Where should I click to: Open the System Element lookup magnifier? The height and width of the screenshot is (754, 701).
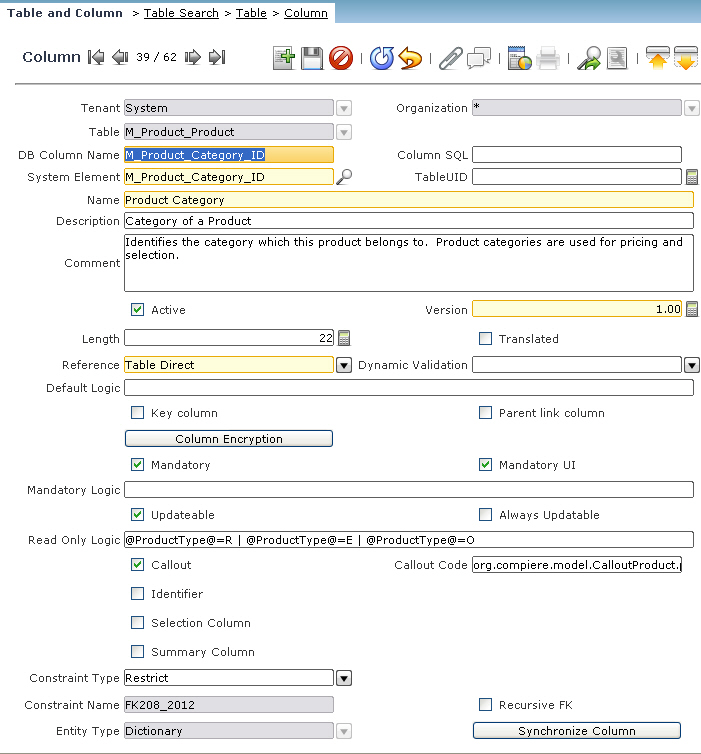[344, 177]
